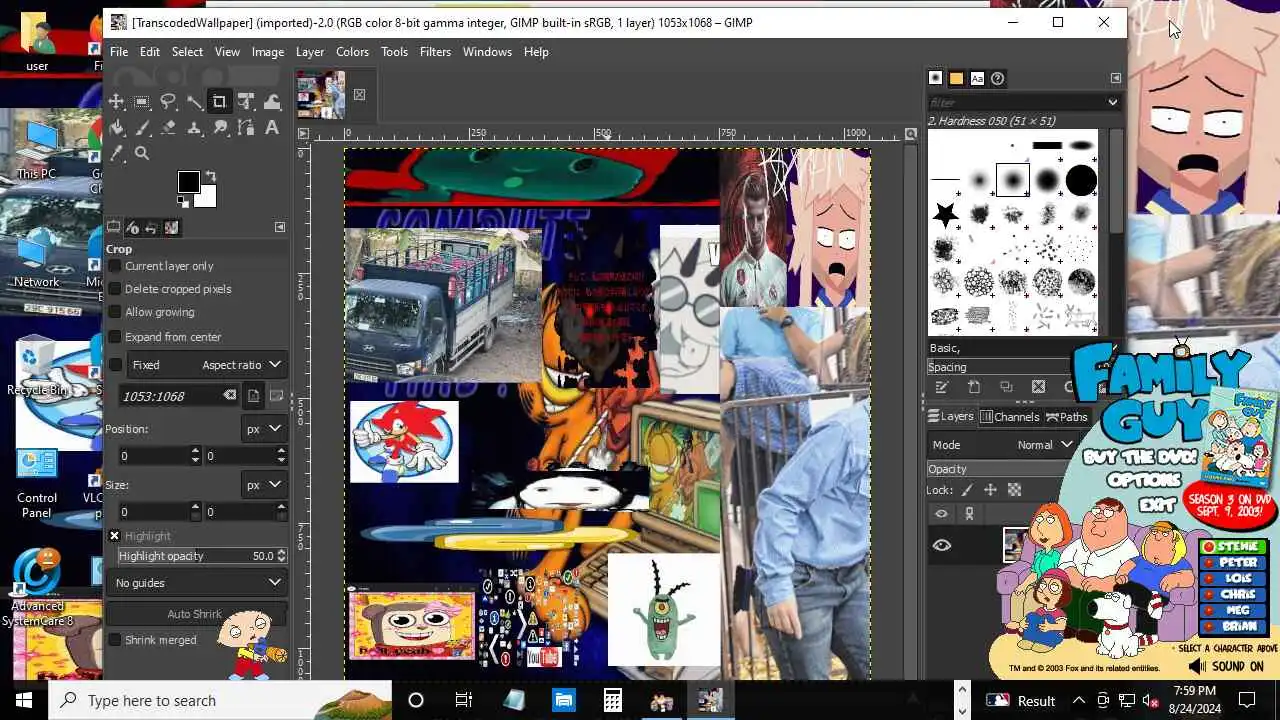This screenshot has width=1280, height=720.
Task: Click the background white color swatch
Action: [207, 198]
